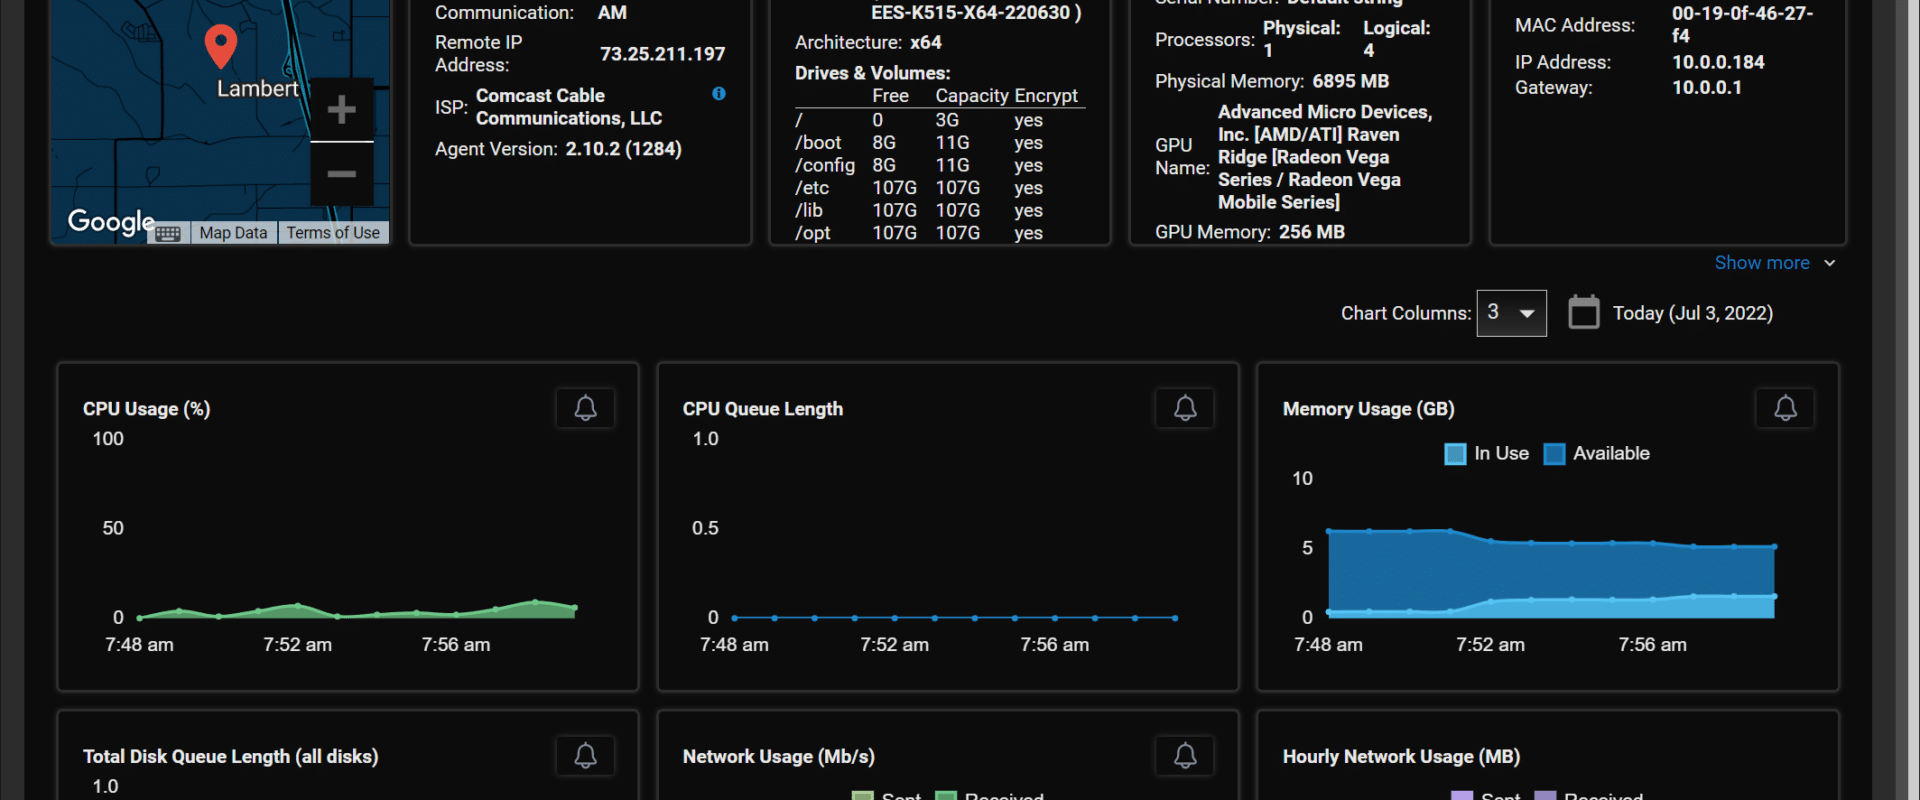Click the /config drive row
This screenshot has width=1920, height=800.
point(940,165)
